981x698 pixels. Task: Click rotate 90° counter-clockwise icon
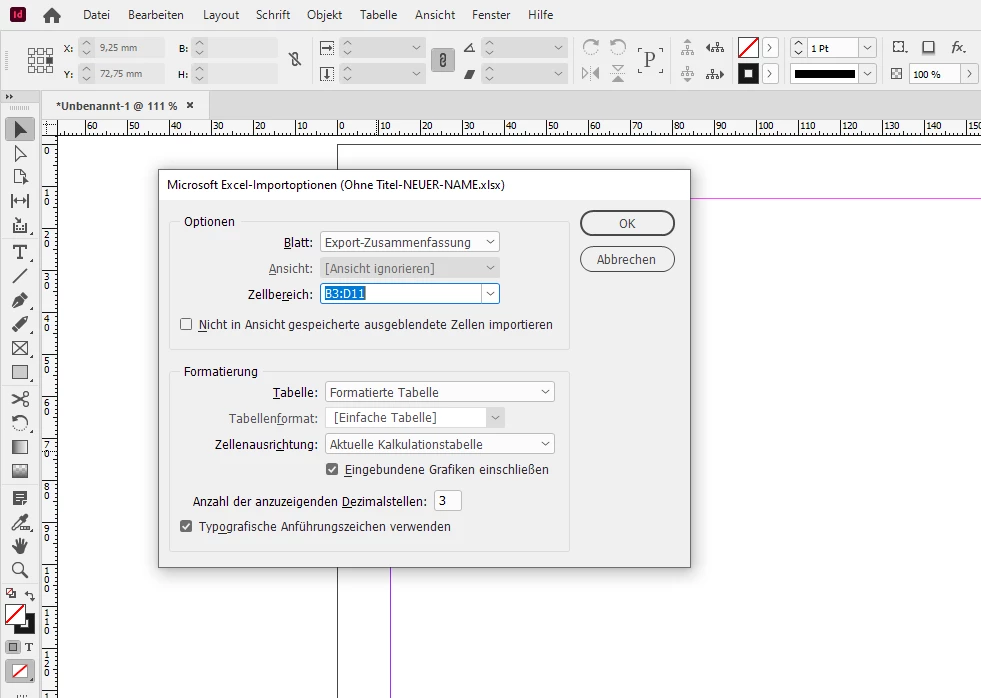(x=618, y=48)
